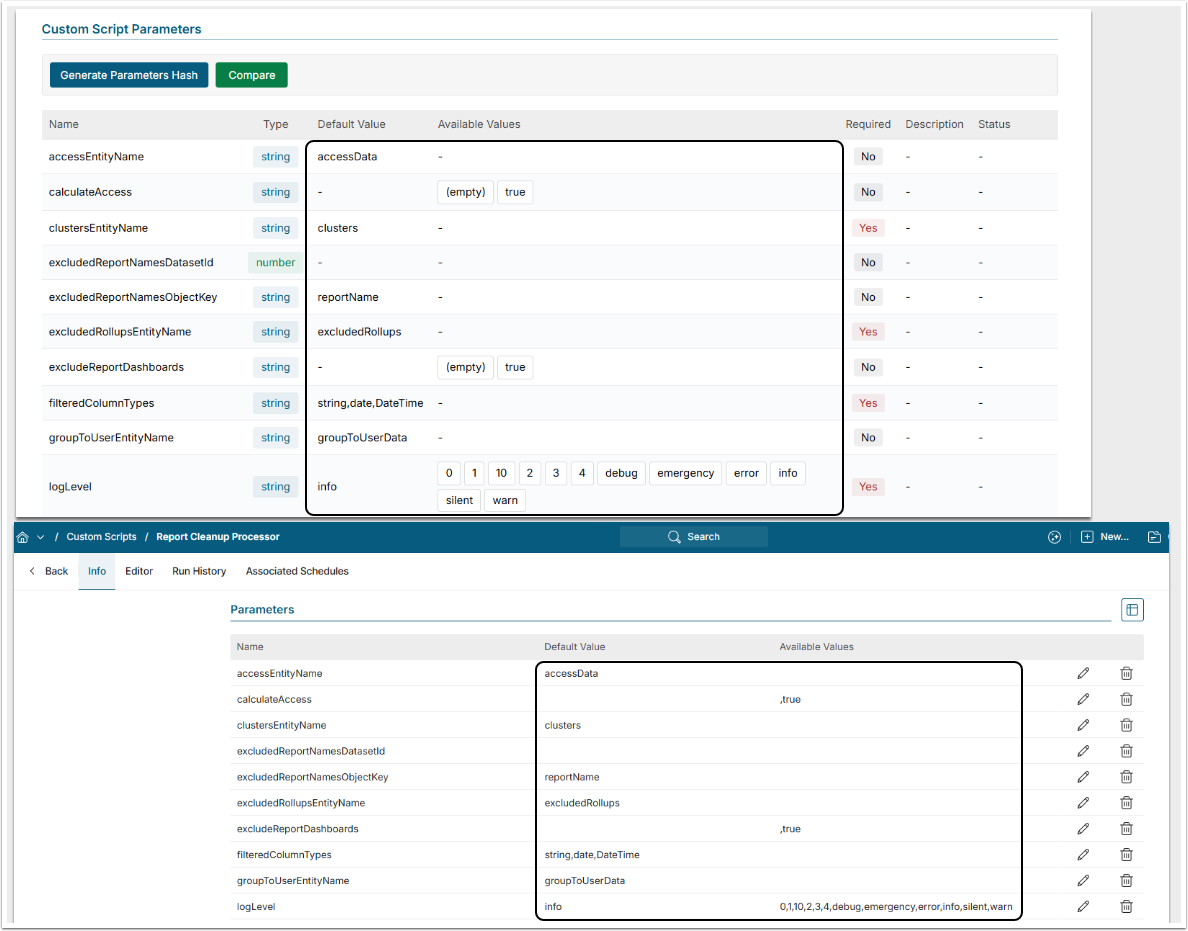Click the folder icon right of New
The width and height of the screenshot is (1188, 931).
(1154, 537)
